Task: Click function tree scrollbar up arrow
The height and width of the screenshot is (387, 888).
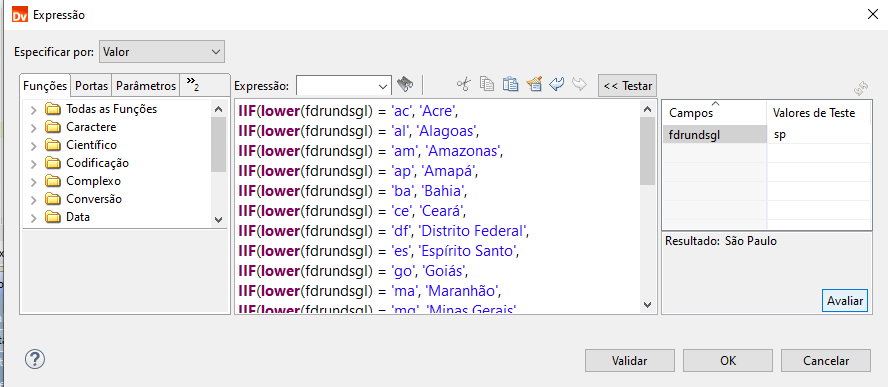Action: [x=219, y=108]
